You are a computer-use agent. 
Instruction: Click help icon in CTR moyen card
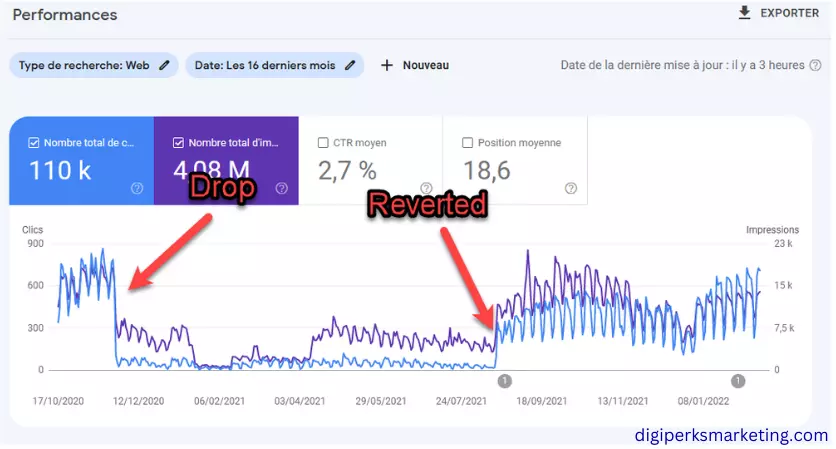tap(426, 188)
